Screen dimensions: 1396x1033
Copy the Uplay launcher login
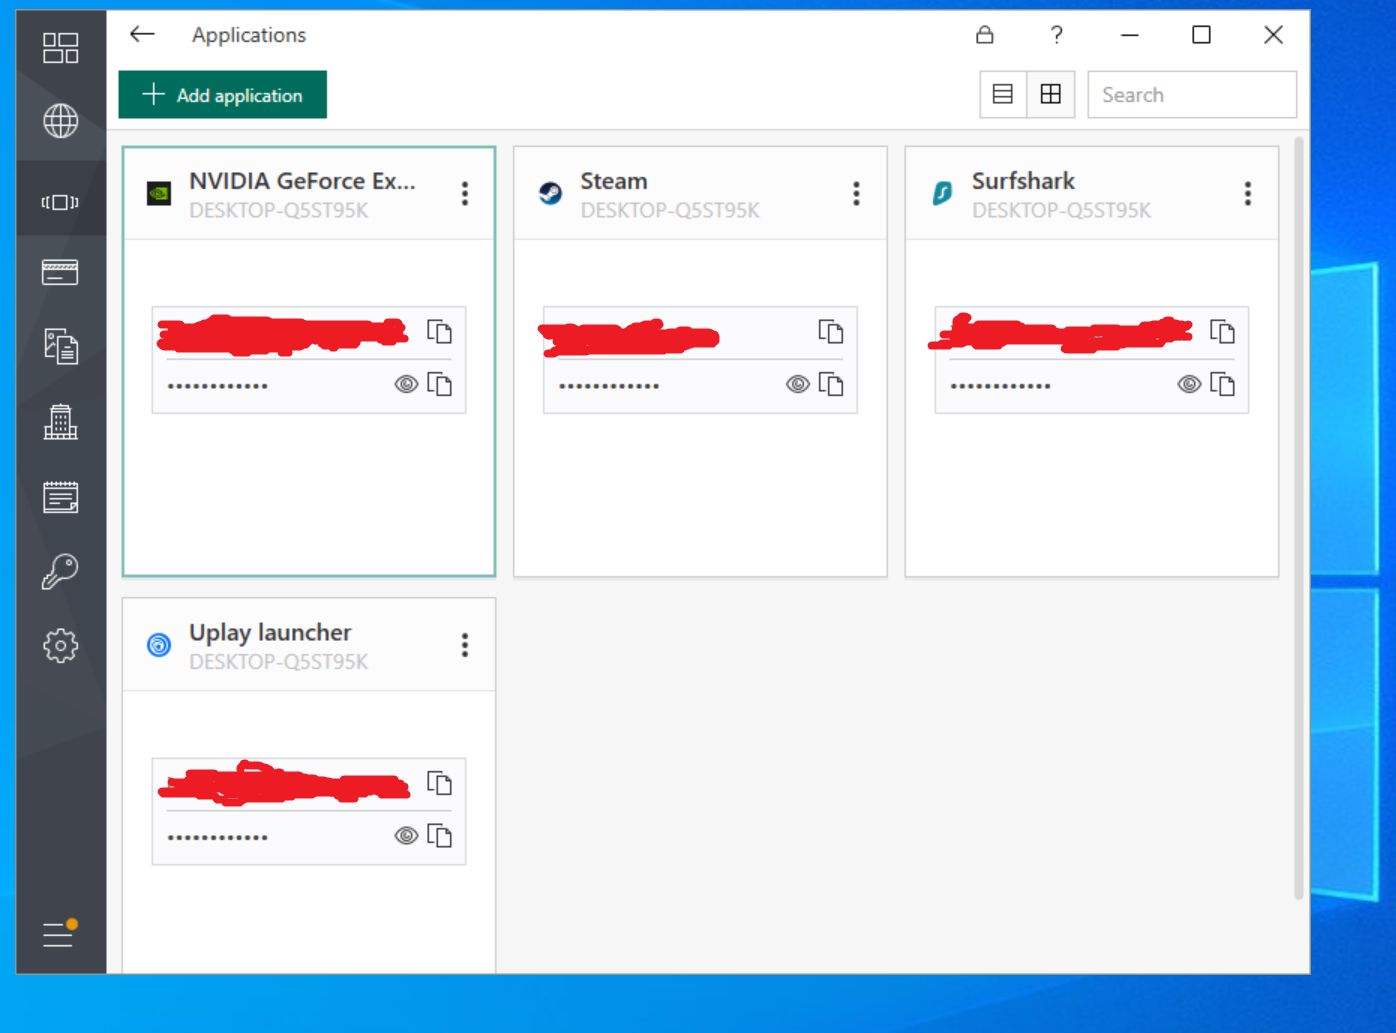(x=440, y=783)
